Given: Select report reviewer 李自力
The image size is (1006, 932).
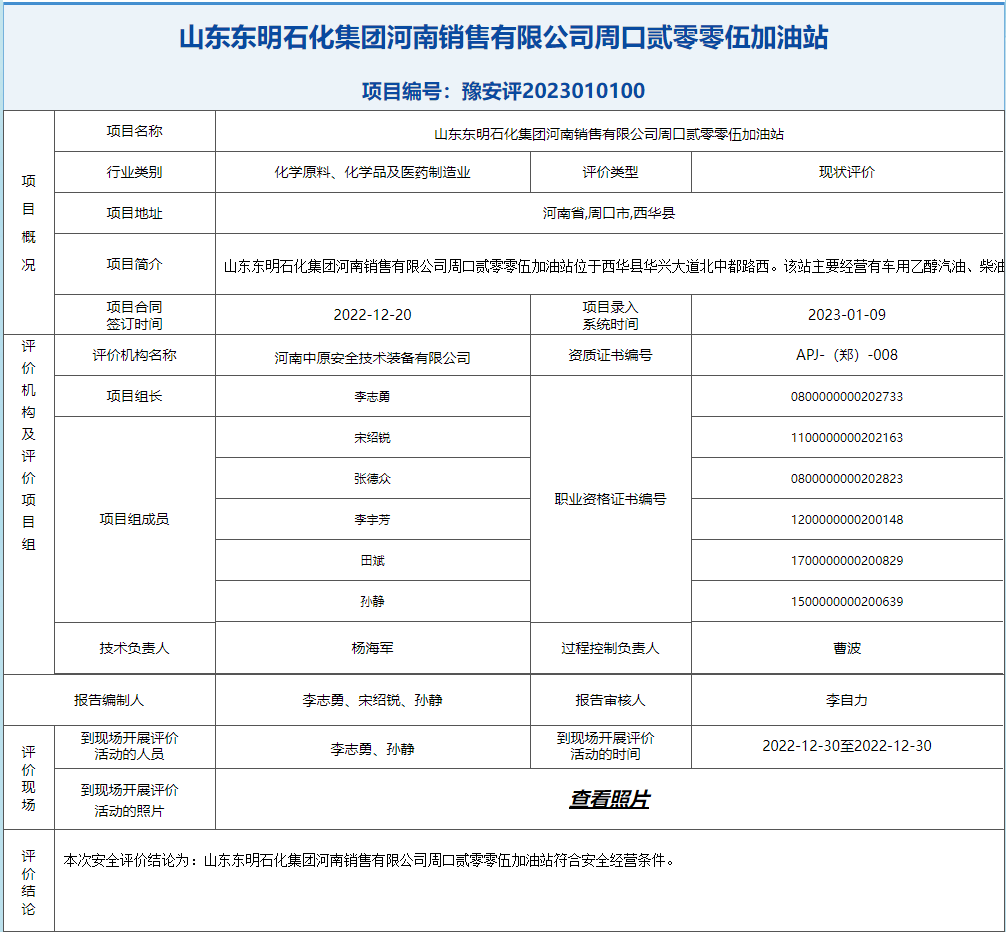Looking at the screenshot, I should (x=847, y=700).
